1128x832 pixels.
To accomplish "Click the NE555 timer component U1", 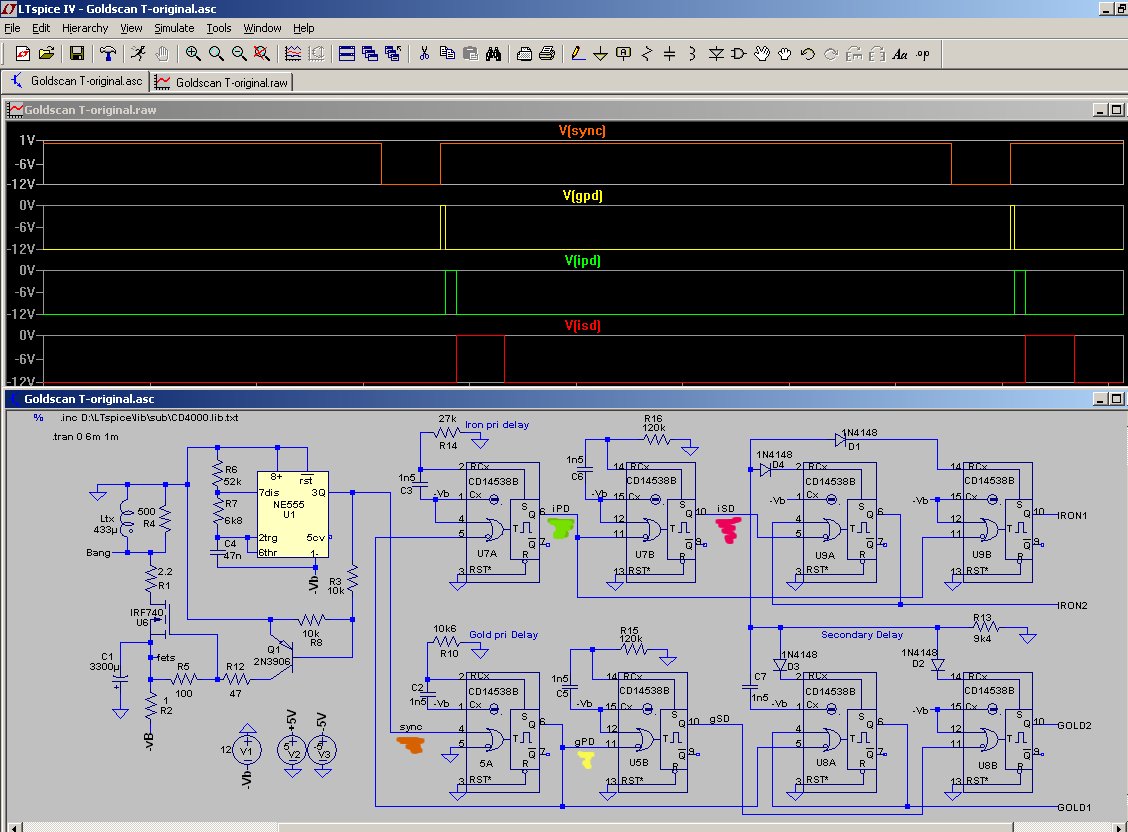I will pos(291,515).
